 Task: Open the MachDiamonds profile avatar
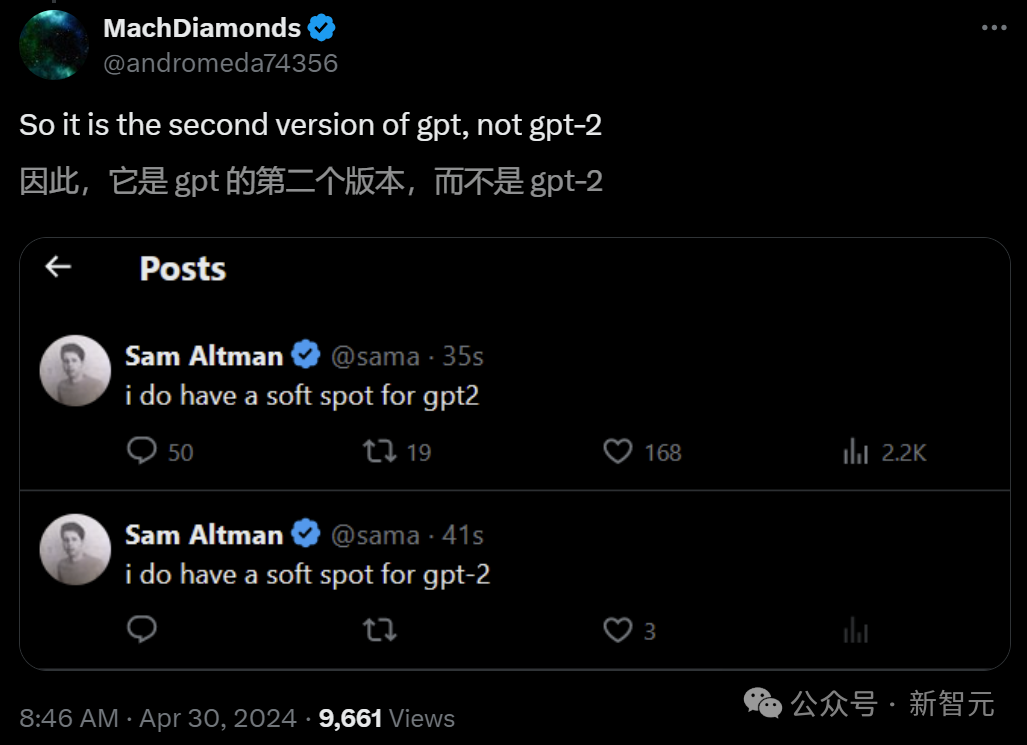click(54, 45)
